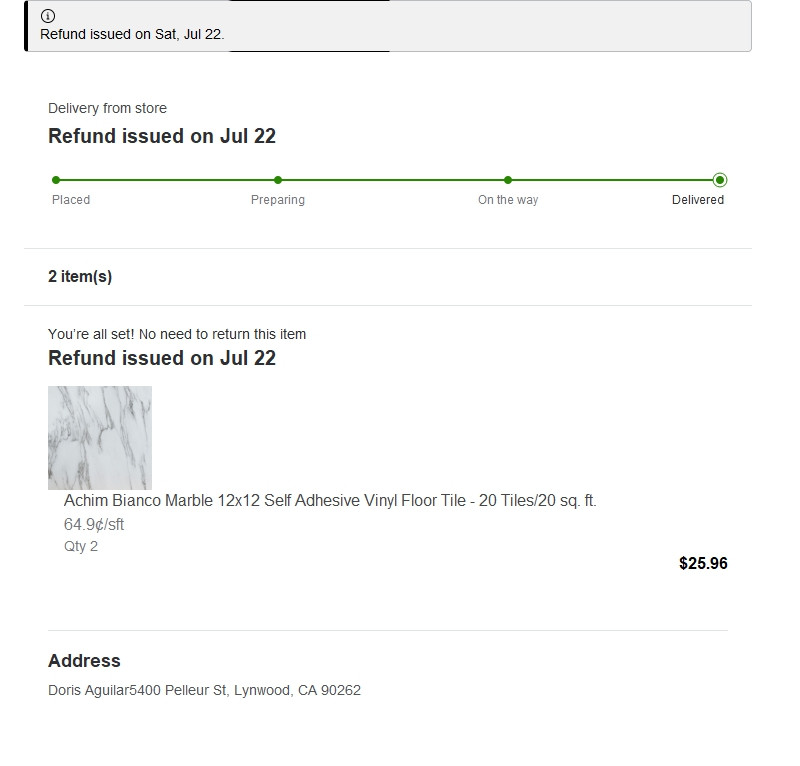The height and width of the screenshot is (766, 800).
Task: Click the Placed step label
Action: coord(71,200)
